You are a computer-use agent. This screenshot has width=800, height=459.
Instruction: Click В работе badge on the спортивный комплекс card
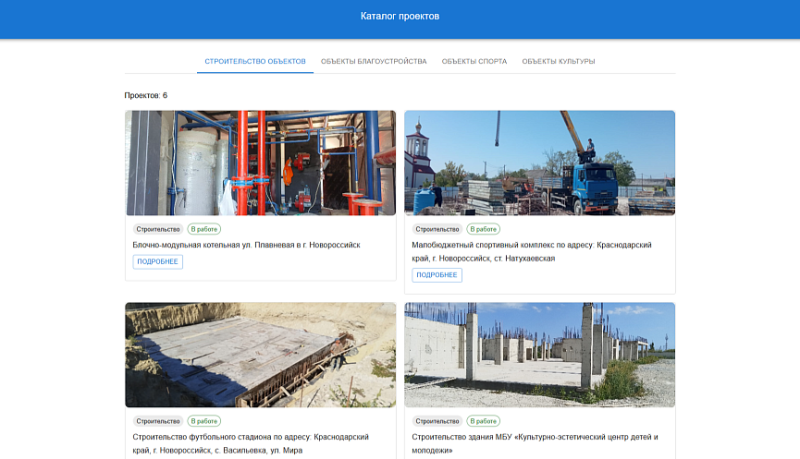tap(484, 229)
